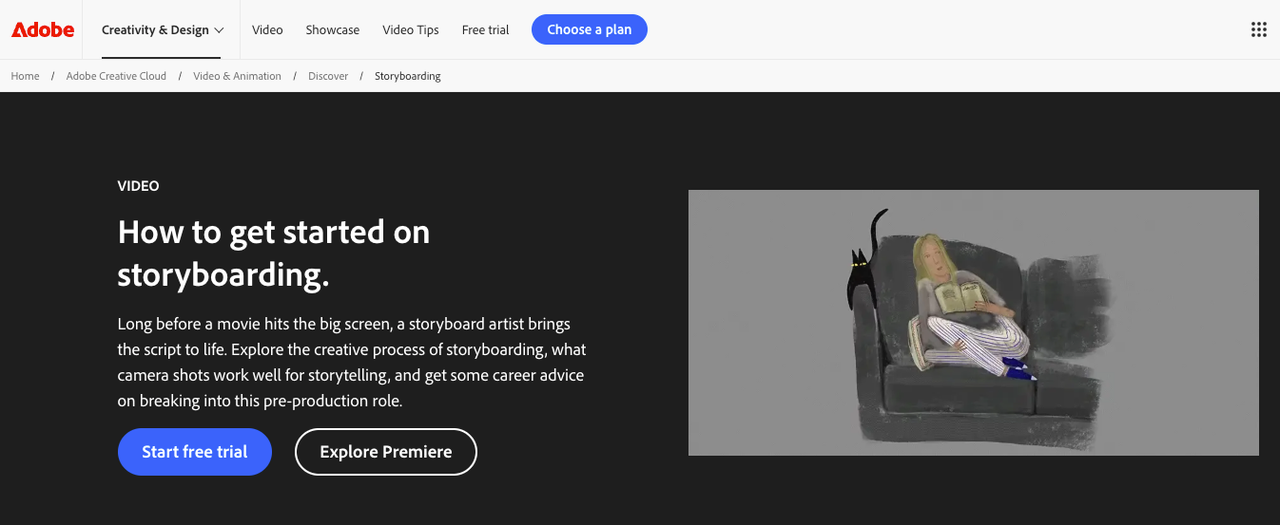This screenshot has width=1280, height=525.
Task: Select the Free trial nav link
Action: click(x=485, y=30)
